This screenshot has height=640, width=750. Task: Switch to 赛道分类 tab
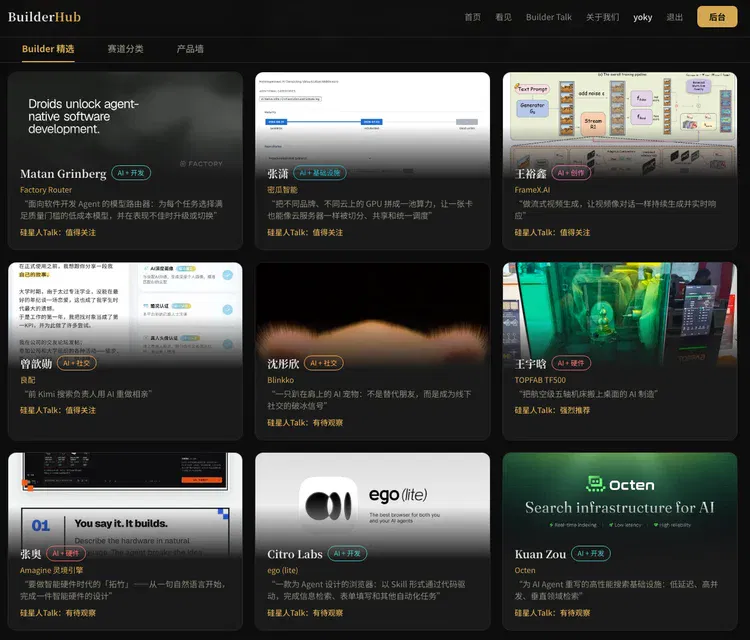(x=125, y=49)
